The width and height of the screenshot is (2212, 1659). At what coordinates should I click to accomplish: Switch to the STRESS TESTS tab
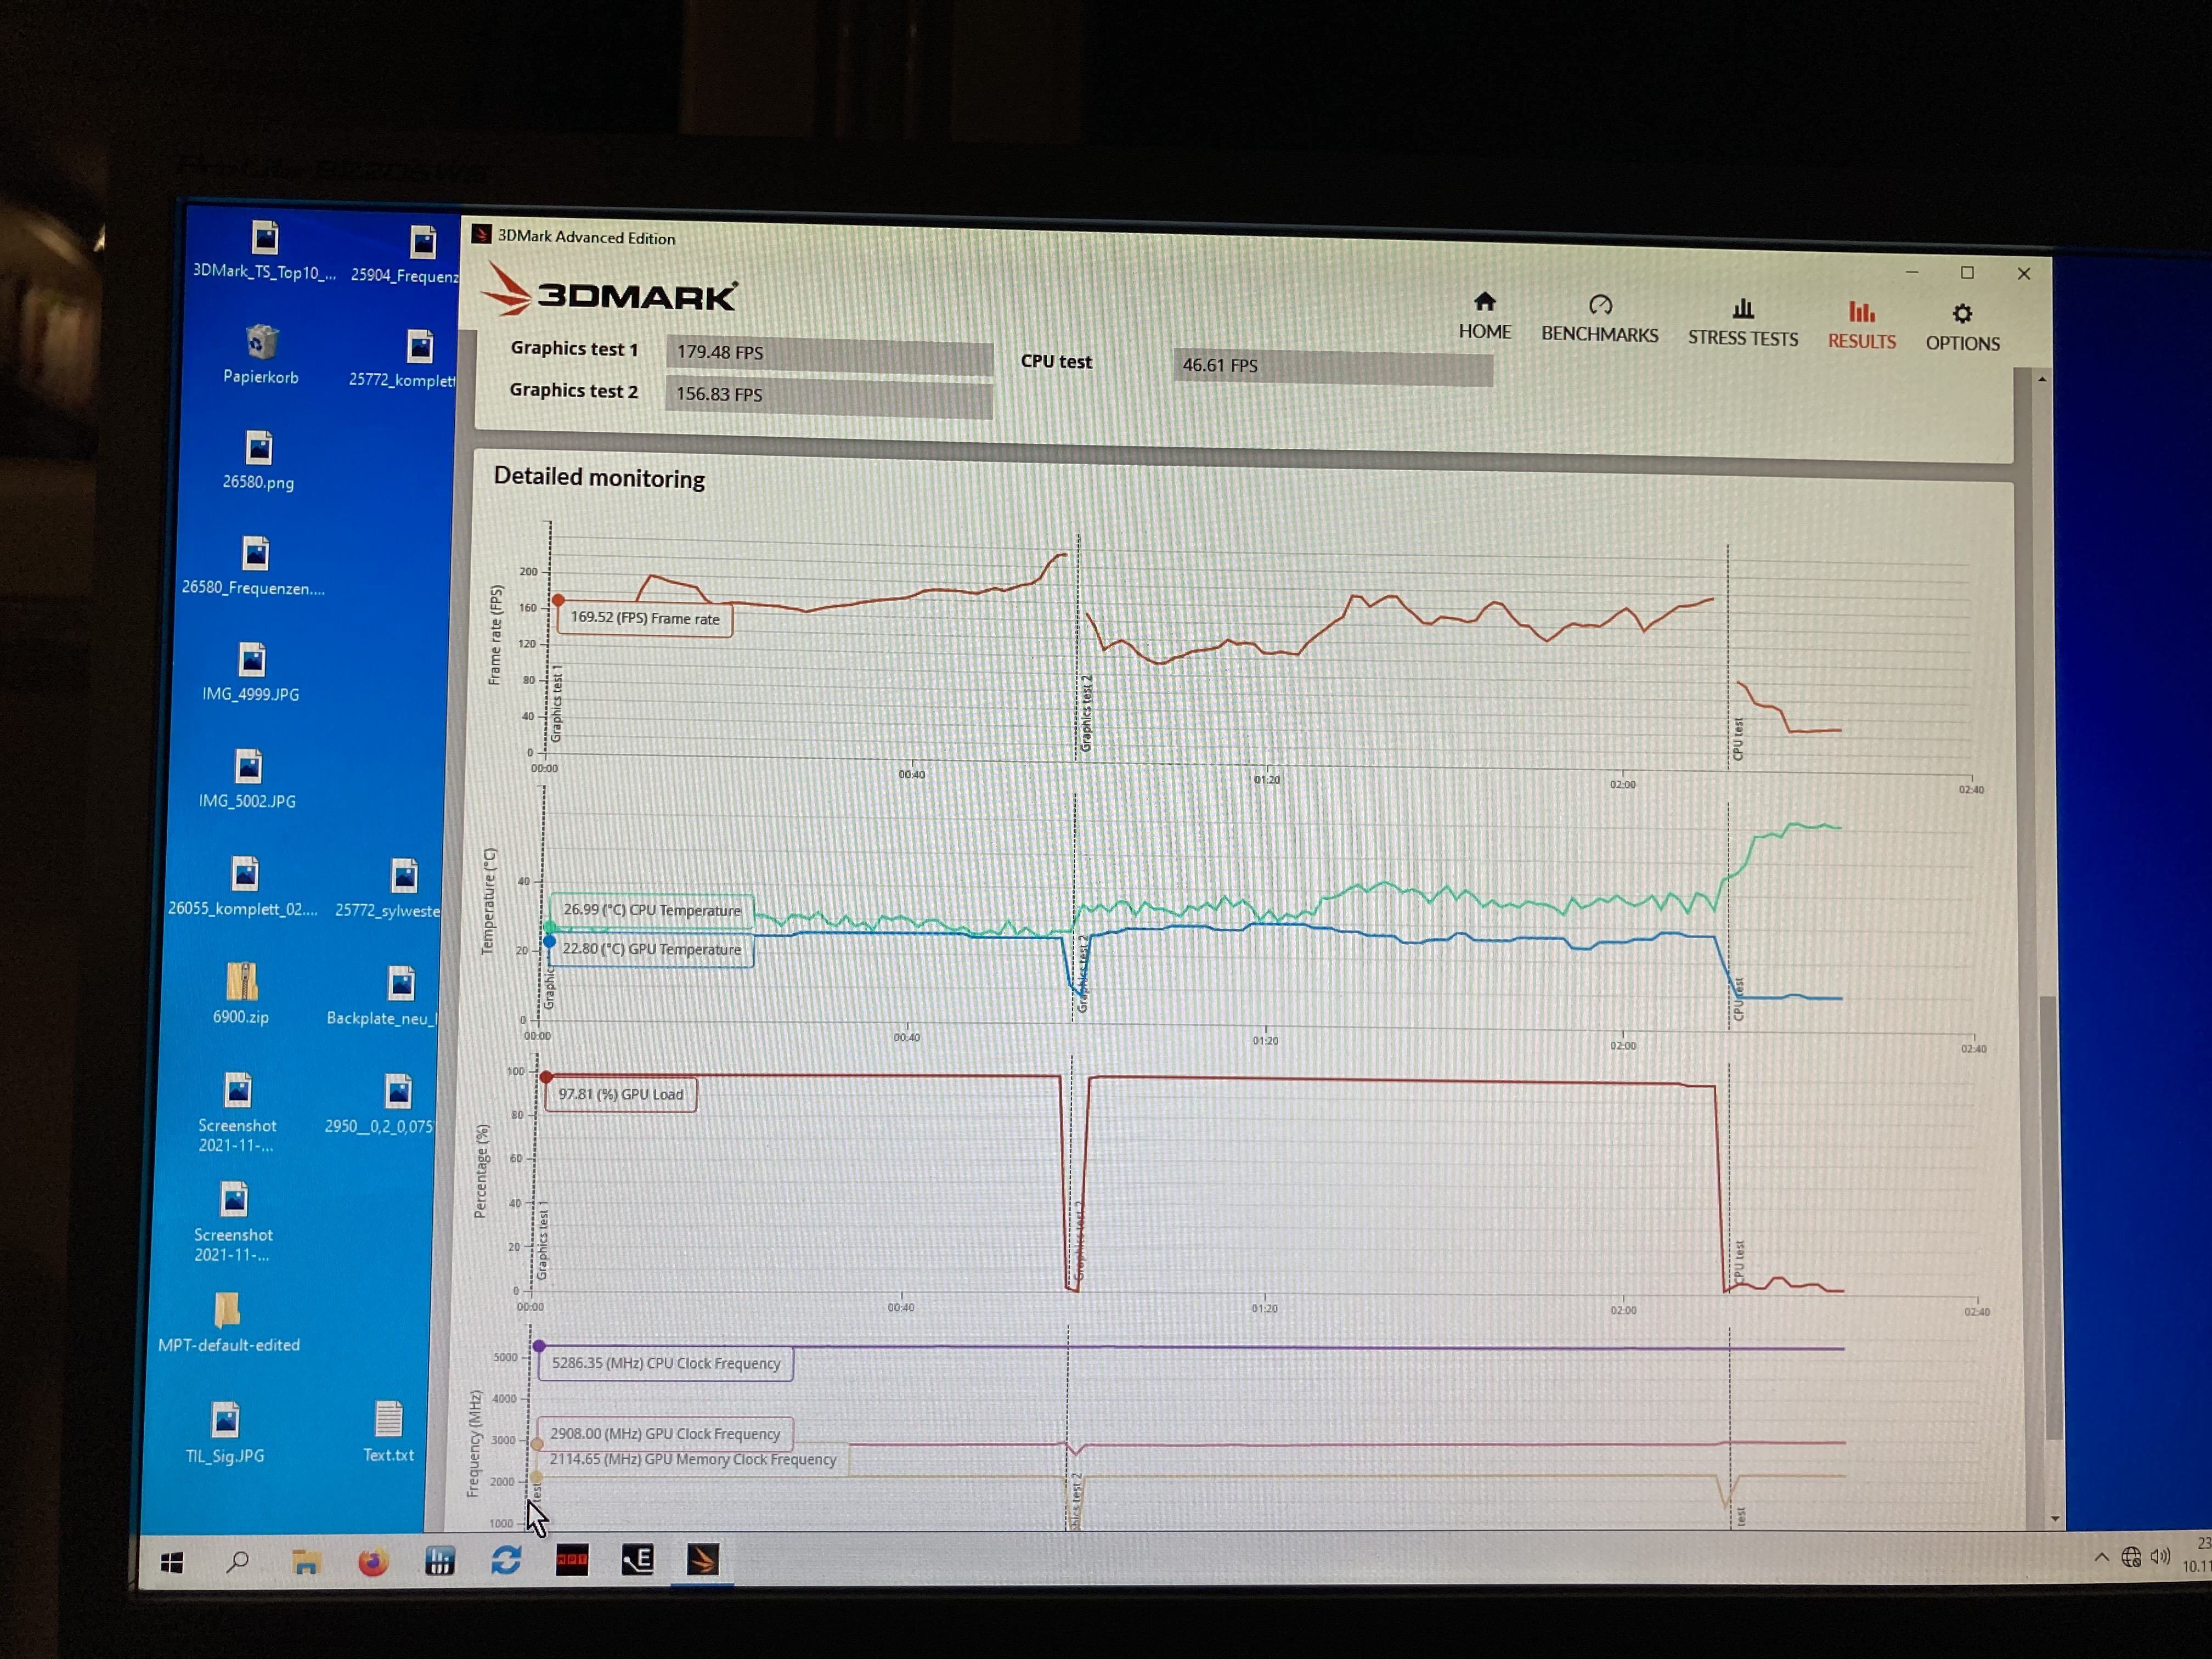1742,323
